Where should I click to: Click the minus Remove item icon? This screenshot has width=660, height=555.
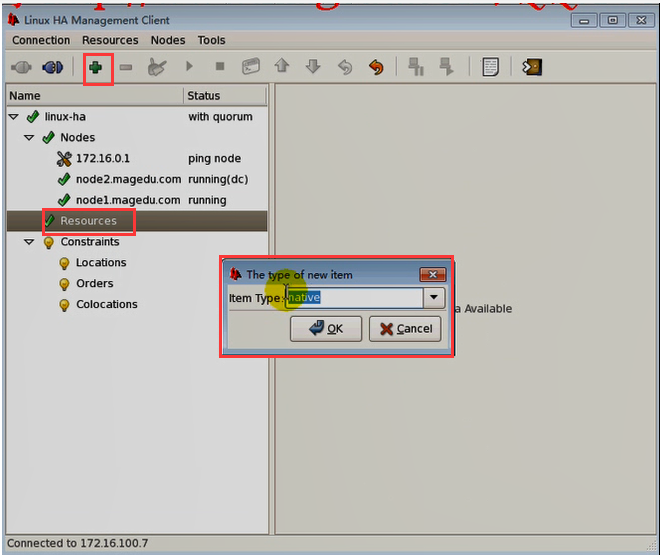(126, 67)
